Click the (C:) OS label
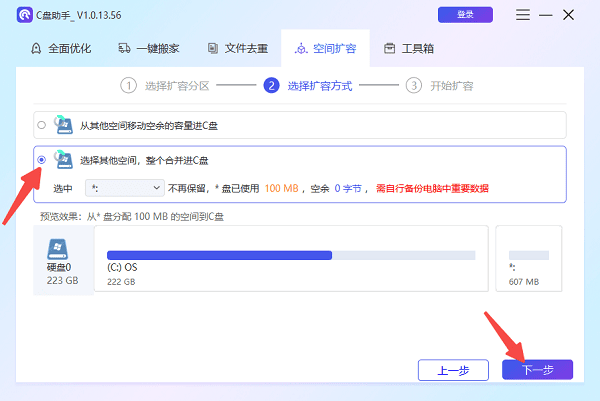Screen dimensions: 600x401 122,267
